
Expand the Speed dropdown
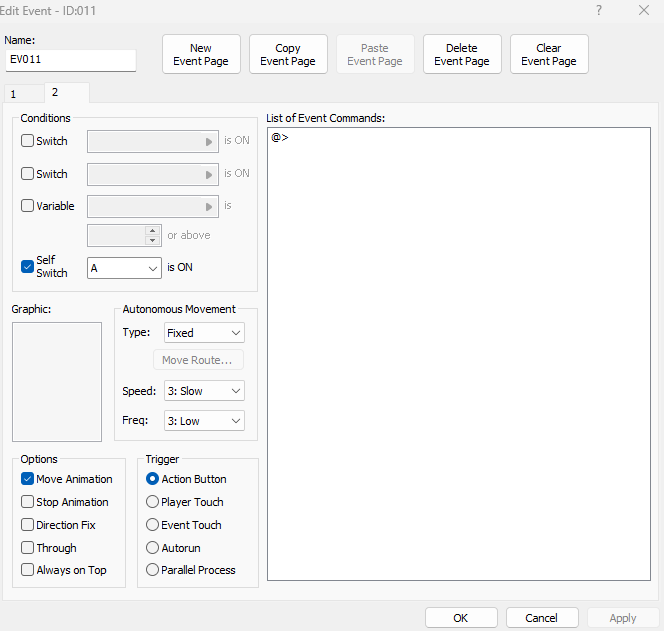tap(204, 391)
